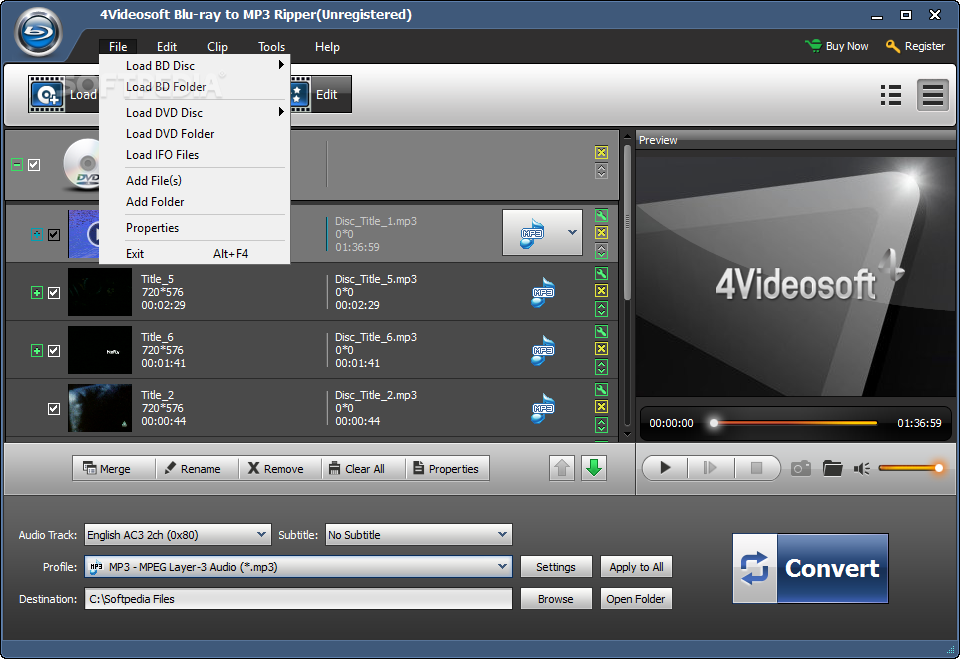960x659 pixels.
Task: Click the preview seek bar
Action: 795,423
